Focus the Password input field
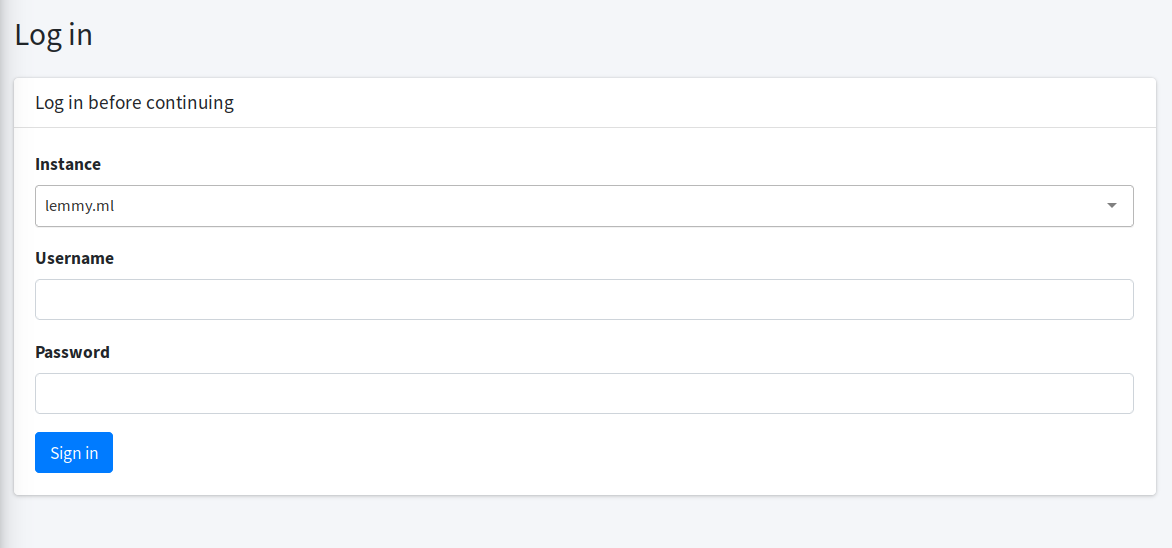Viewport: 1172px width, 548px height. click(584, 393)
